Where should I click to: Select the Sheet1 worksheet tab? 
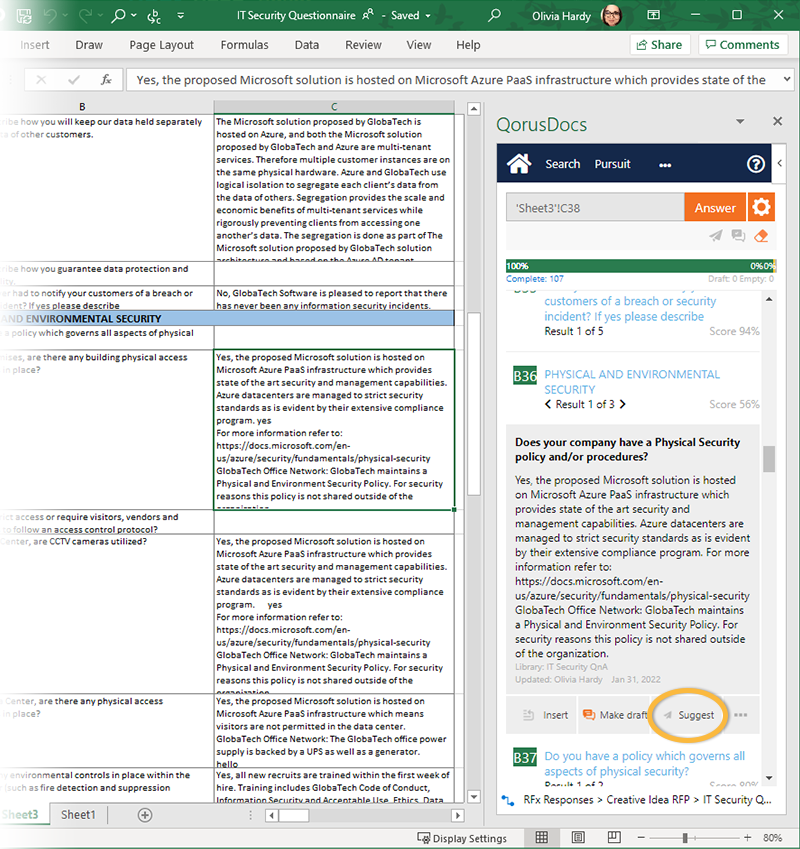pyautogui.click(x=78, y=815)
